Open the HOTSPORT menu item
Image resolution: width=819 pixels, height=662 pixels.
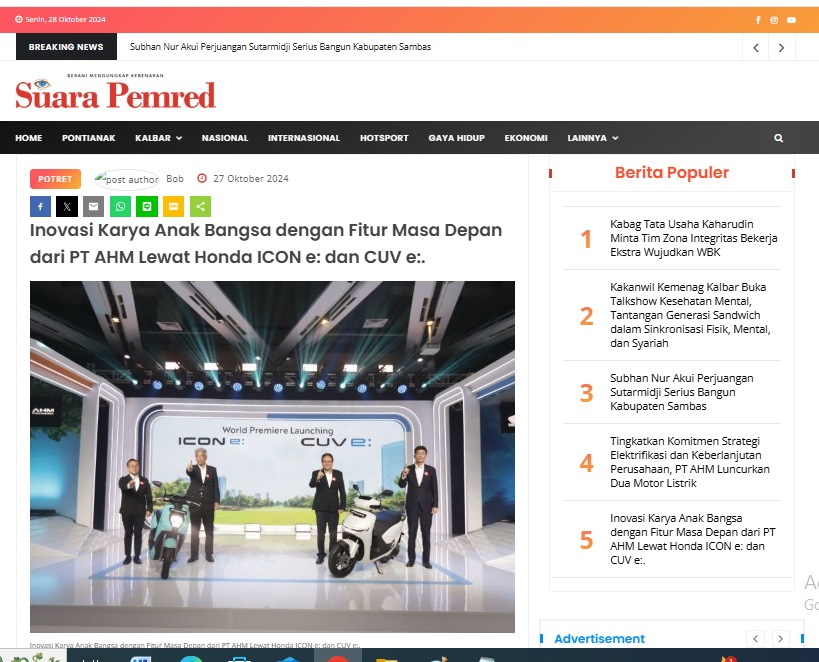tap(384, 138)
